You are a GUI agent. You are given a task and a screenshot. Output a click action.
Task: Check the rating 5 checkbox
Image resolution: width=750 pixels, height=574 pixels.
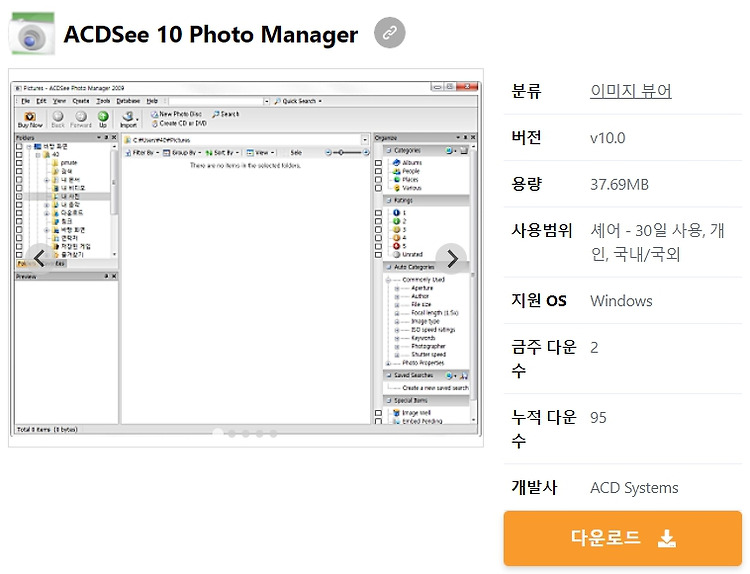378,246
